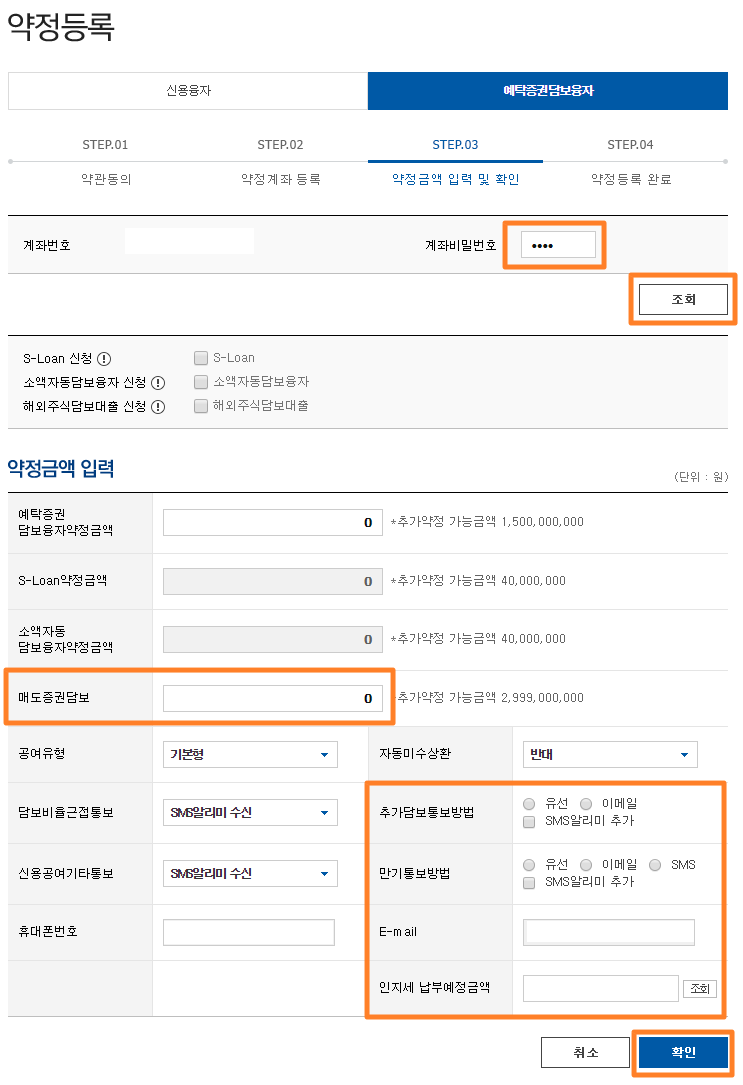This screenshot has width=743, height=1085.
Task: Check the 소액자동담보융자 checkbox
Action: (201, 382)
